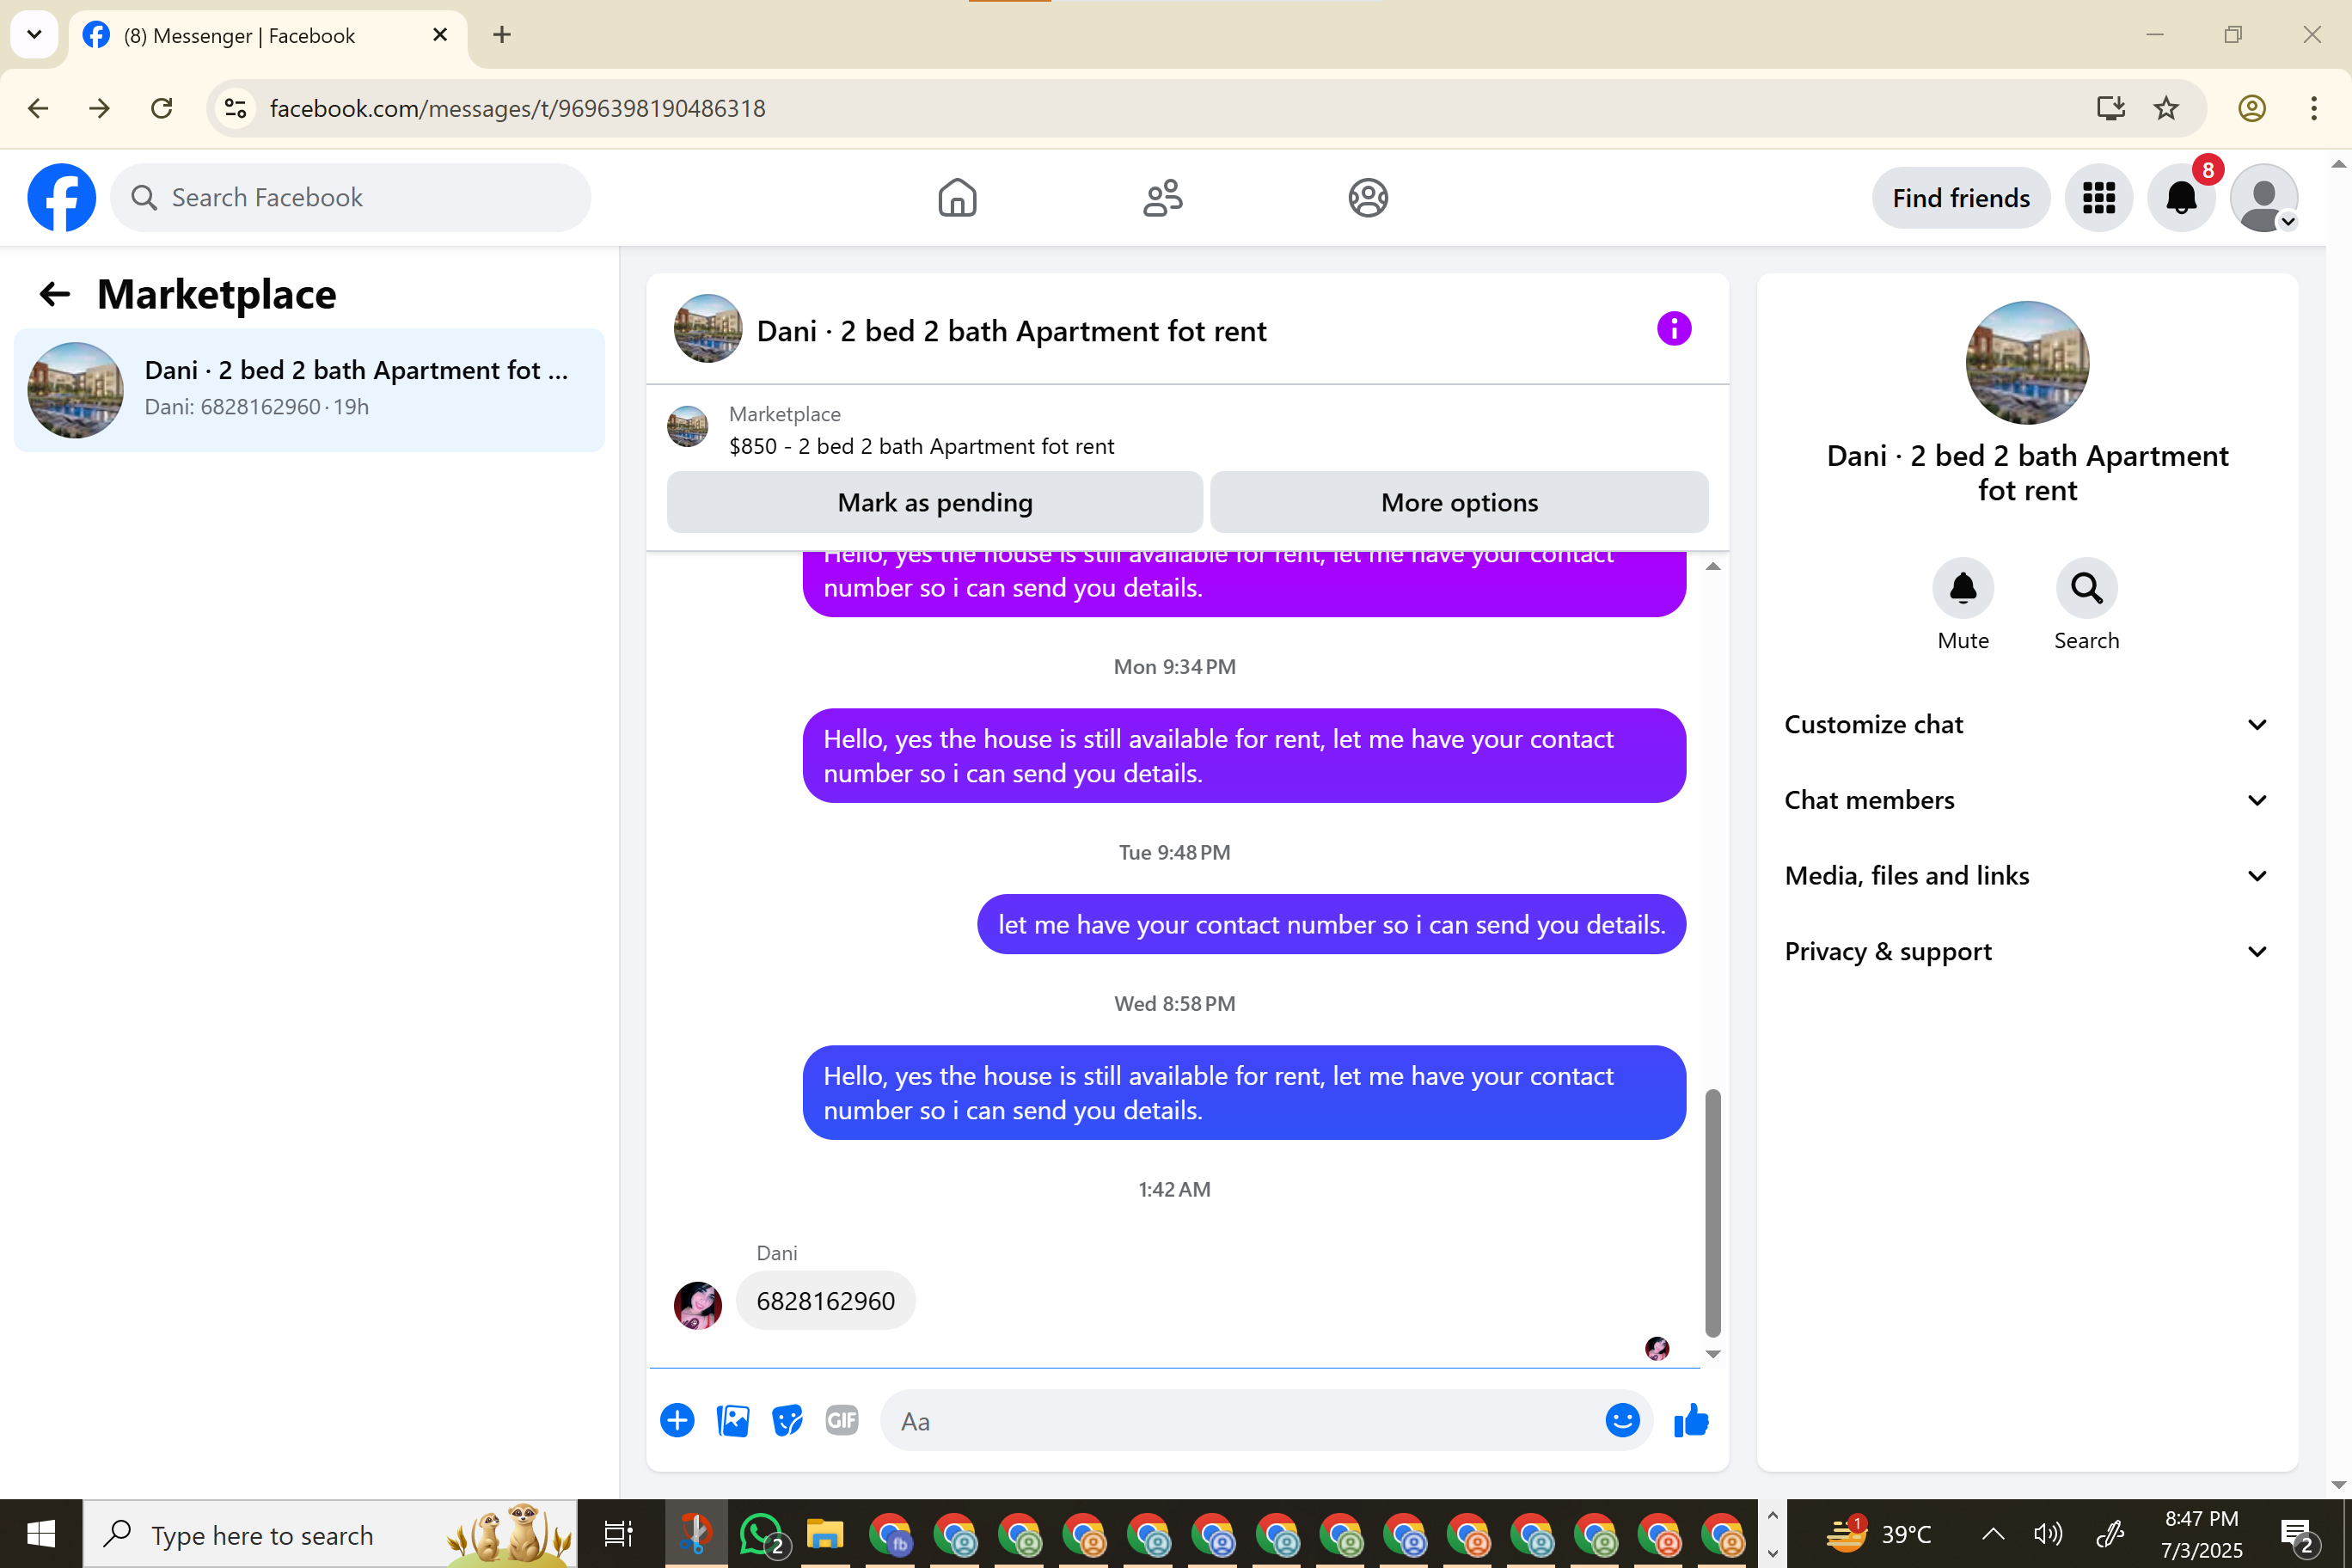Open the sticker chooser icon

tap(787, 1420)
